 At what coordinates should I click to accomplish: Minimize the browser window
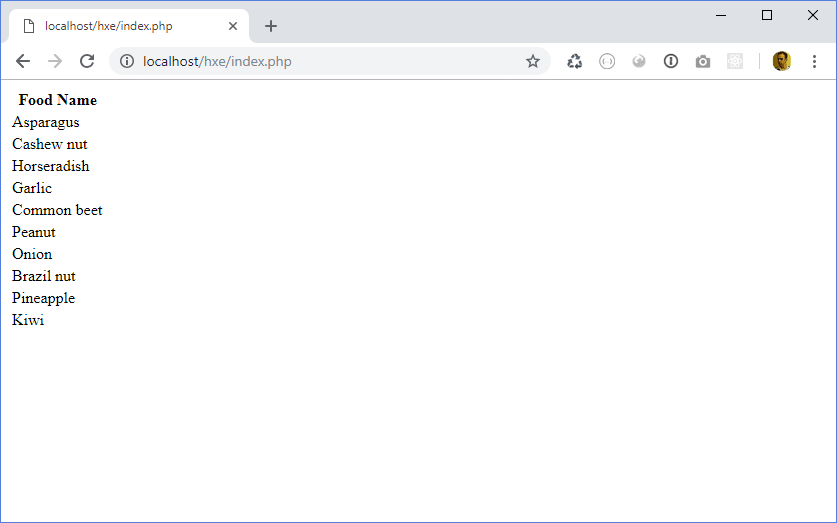coord(721,15)
